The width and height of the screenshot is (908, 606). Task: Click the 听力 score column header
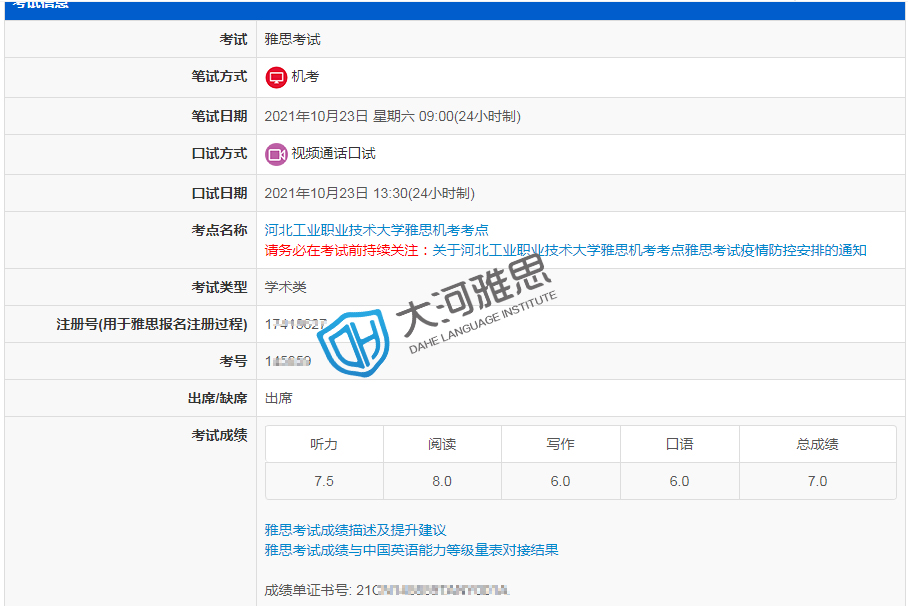324,444
